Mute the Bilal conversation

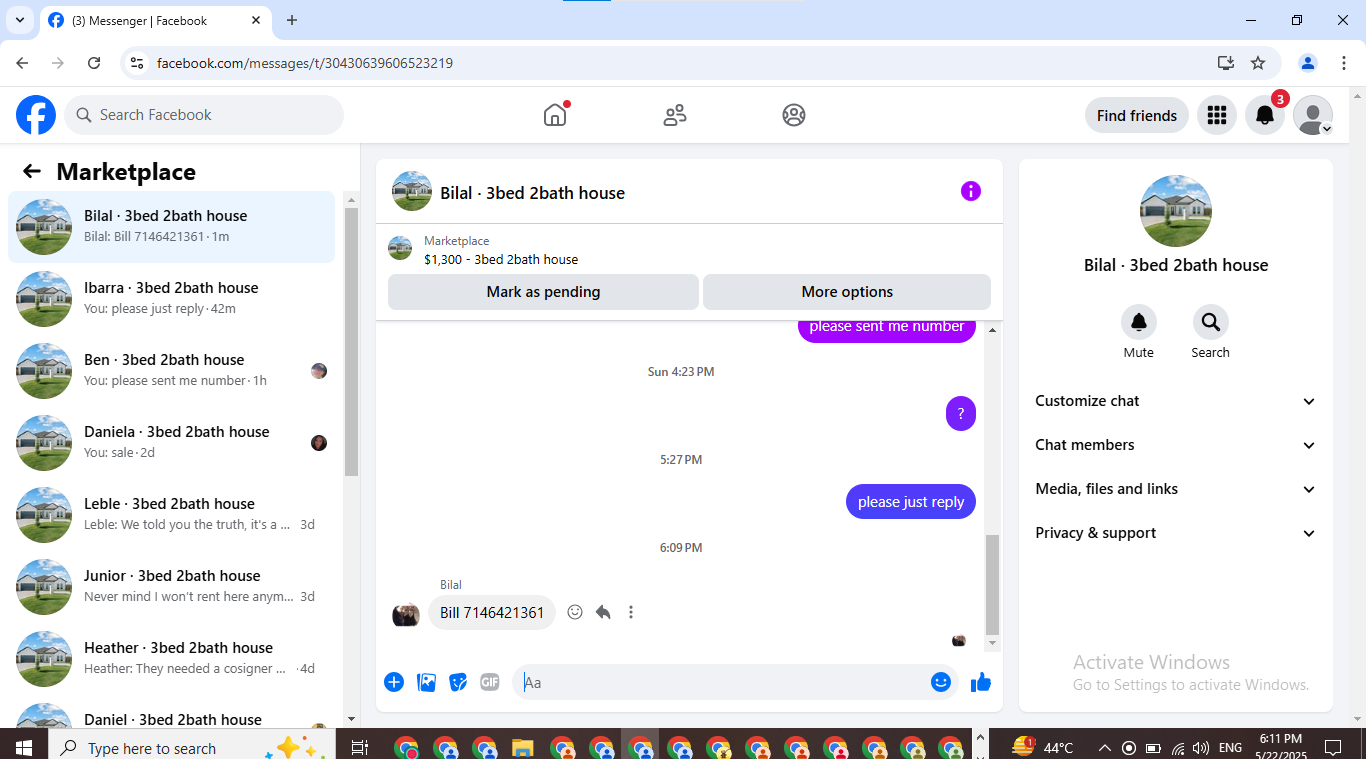coord(1138,322)
